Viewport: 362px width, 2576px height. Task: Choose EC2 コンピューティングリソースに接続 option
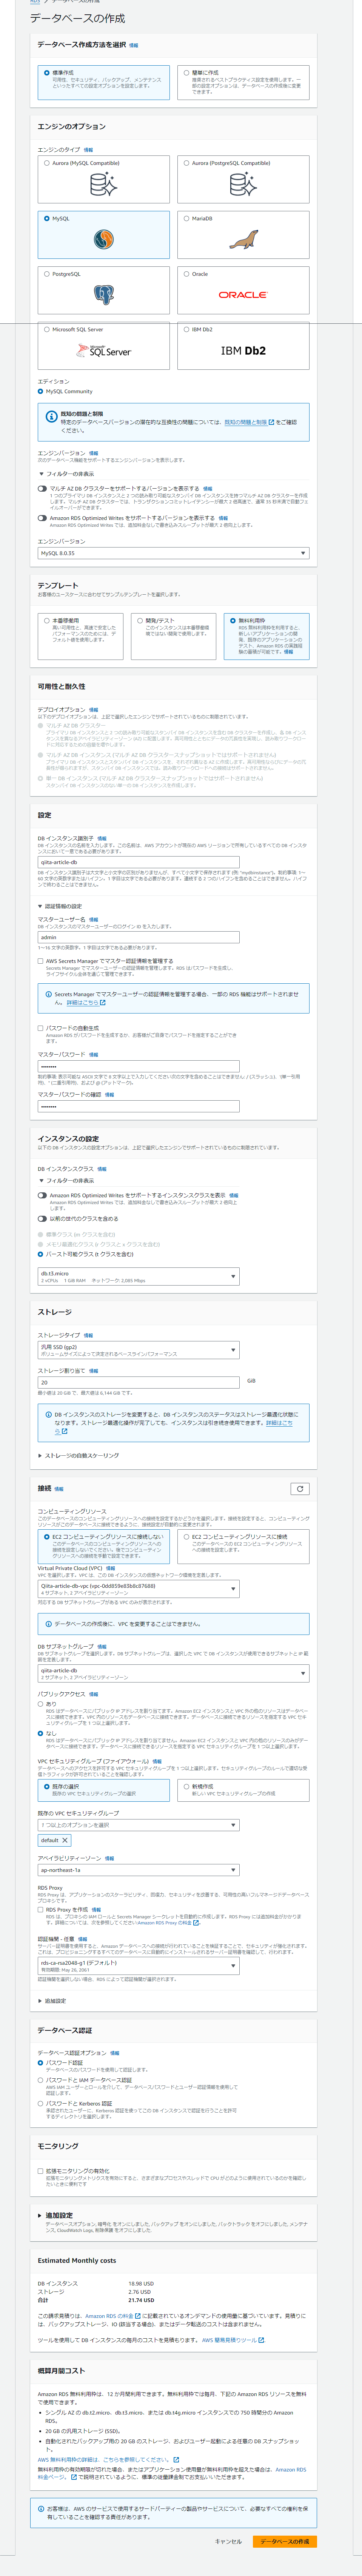[x=186, y=1536]
